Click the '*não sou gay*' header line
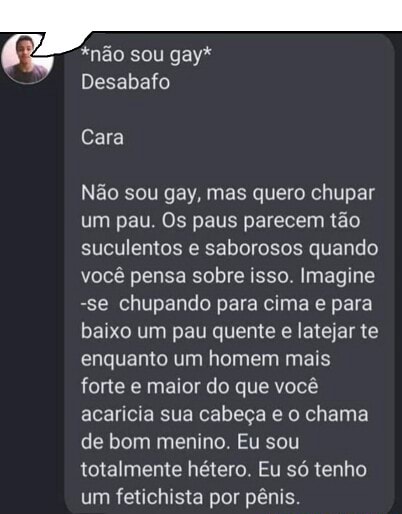The image size is (402, 514). click(x=146, y=54)
